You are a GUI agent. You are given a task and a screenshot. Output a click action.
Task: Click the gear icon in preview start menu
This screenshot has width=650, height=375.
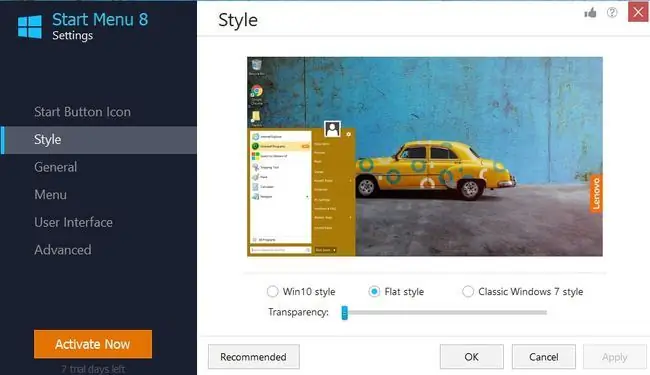coord(349,134)
